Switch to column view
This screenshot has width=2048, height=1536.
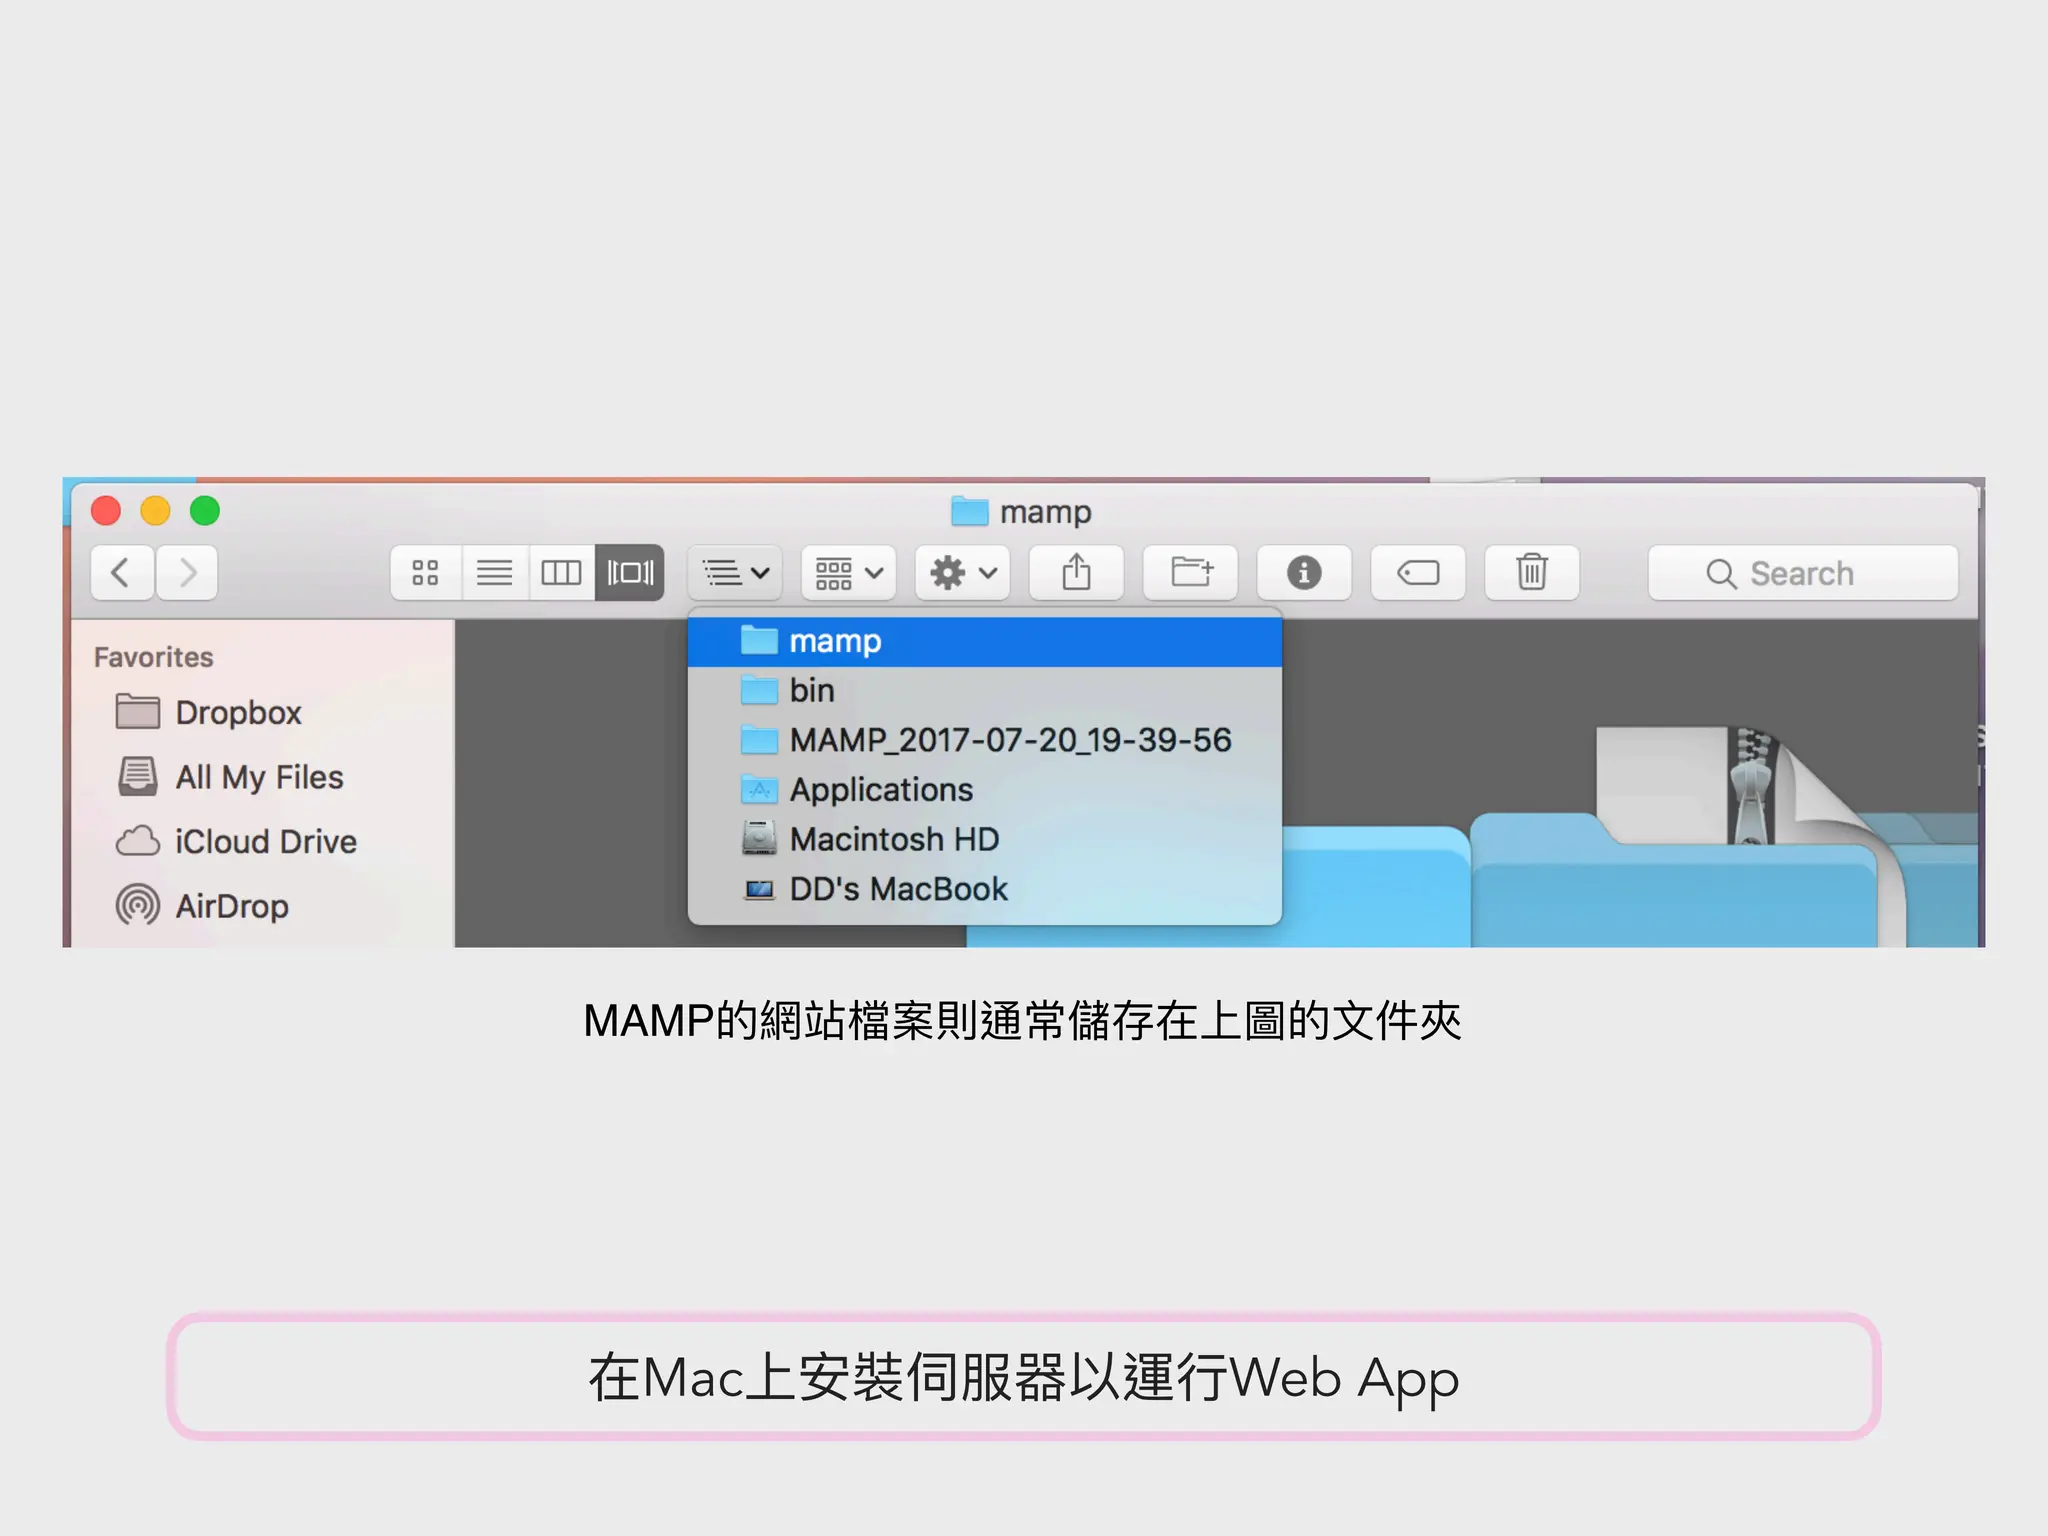pos(561,573)
